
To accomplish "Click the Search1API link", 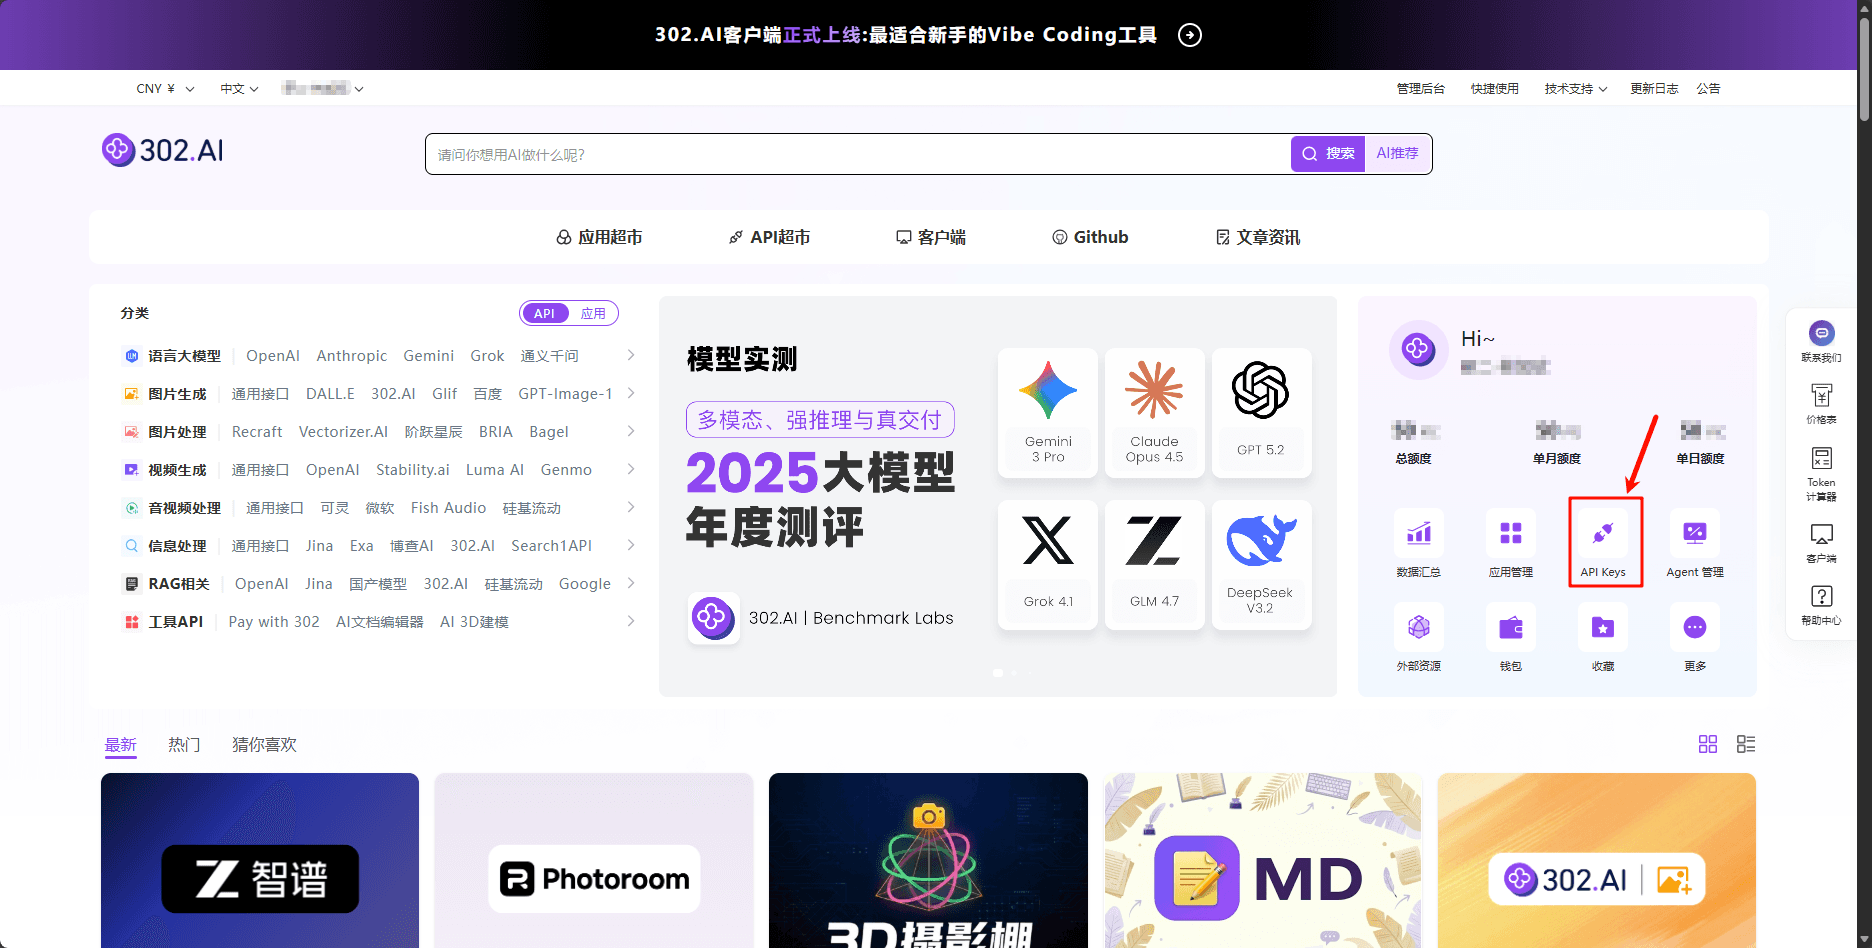I will tap(551, 546).
